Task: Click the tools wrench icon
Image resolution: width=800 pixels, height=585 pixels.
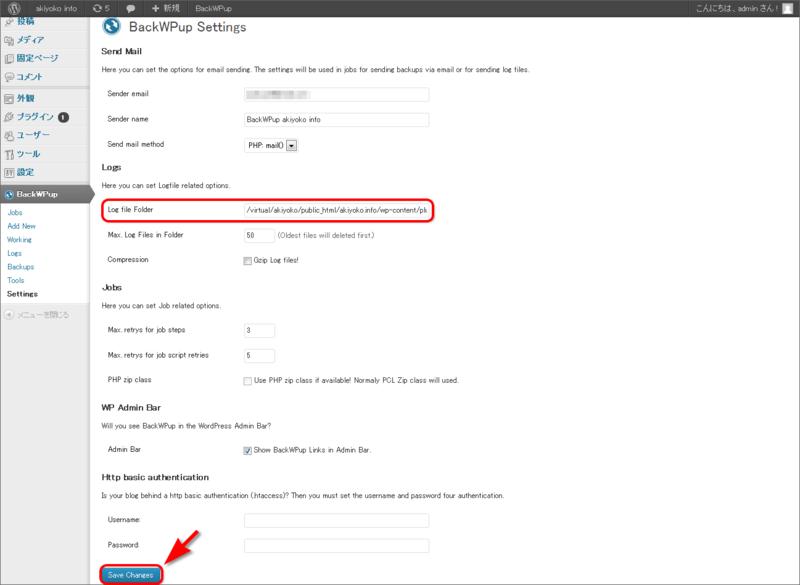Action: click(9, 155)
